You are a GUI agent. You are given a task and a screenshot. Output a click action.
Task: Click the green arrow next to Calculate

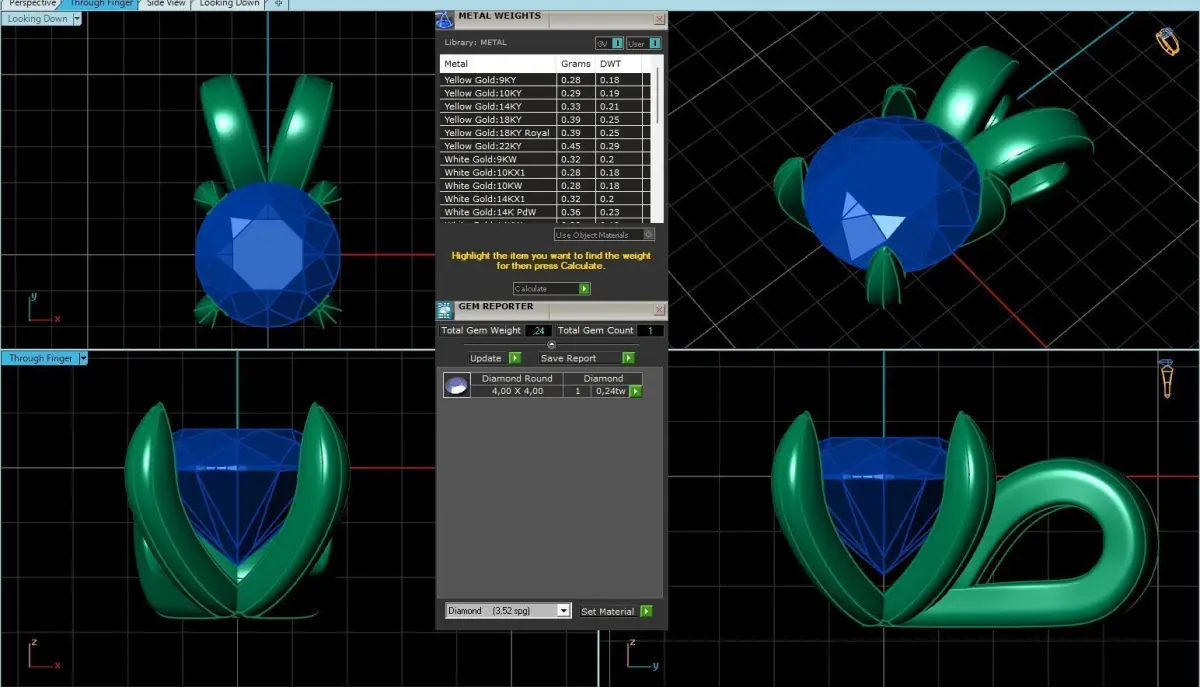coord(584,289)
